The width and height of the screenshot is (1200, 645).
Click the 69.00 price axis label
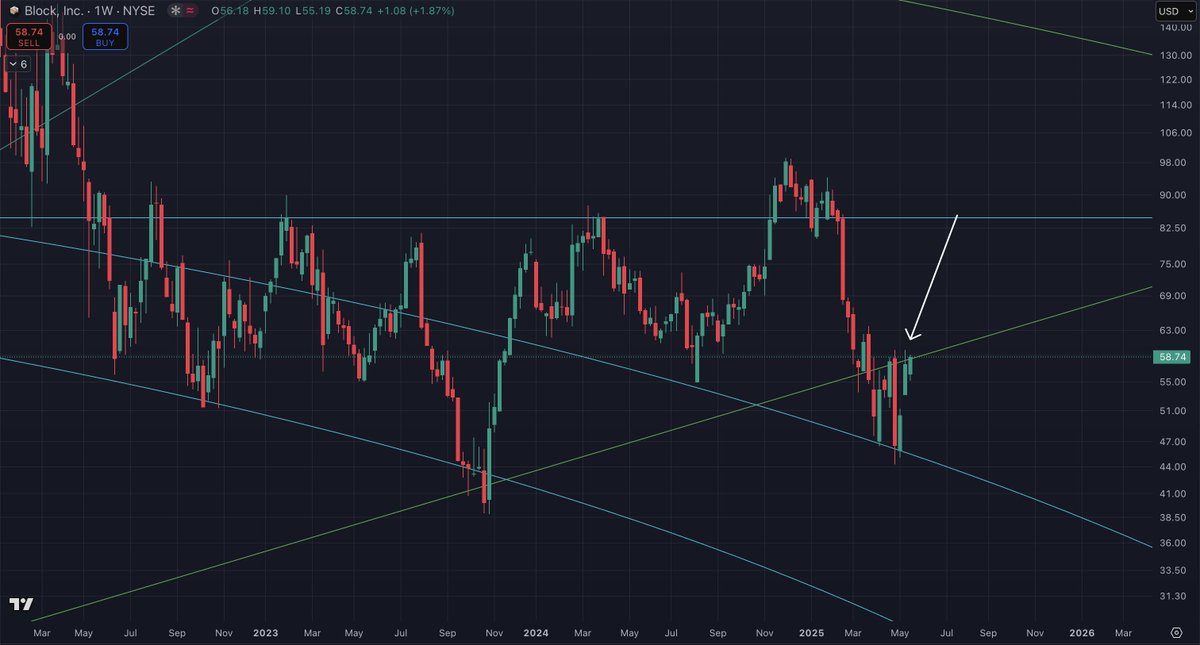tap(1175, 297)
